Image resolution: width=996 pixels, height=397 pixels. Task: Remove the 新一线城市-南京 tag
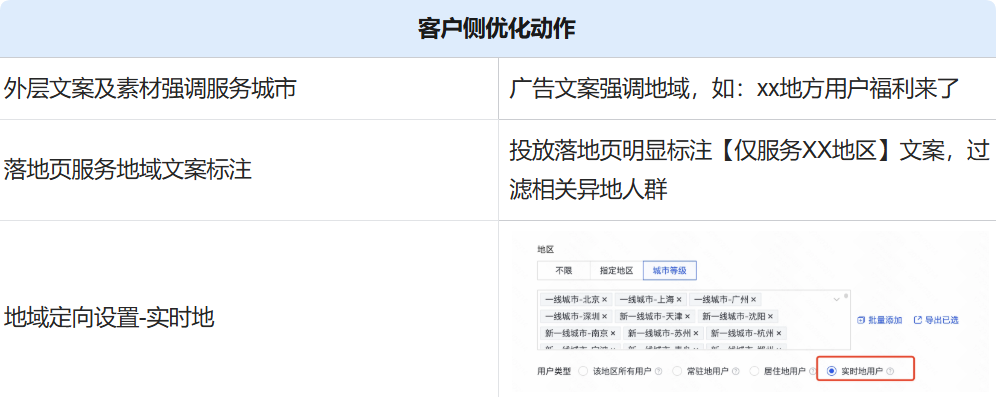coord(612,333)
